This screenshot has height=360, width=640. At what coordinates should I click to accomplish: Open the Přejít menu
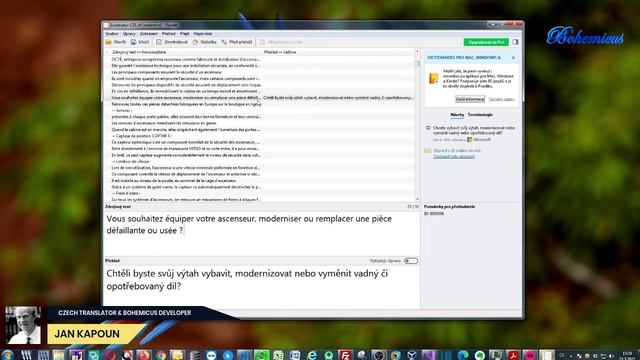click(184, 34)
